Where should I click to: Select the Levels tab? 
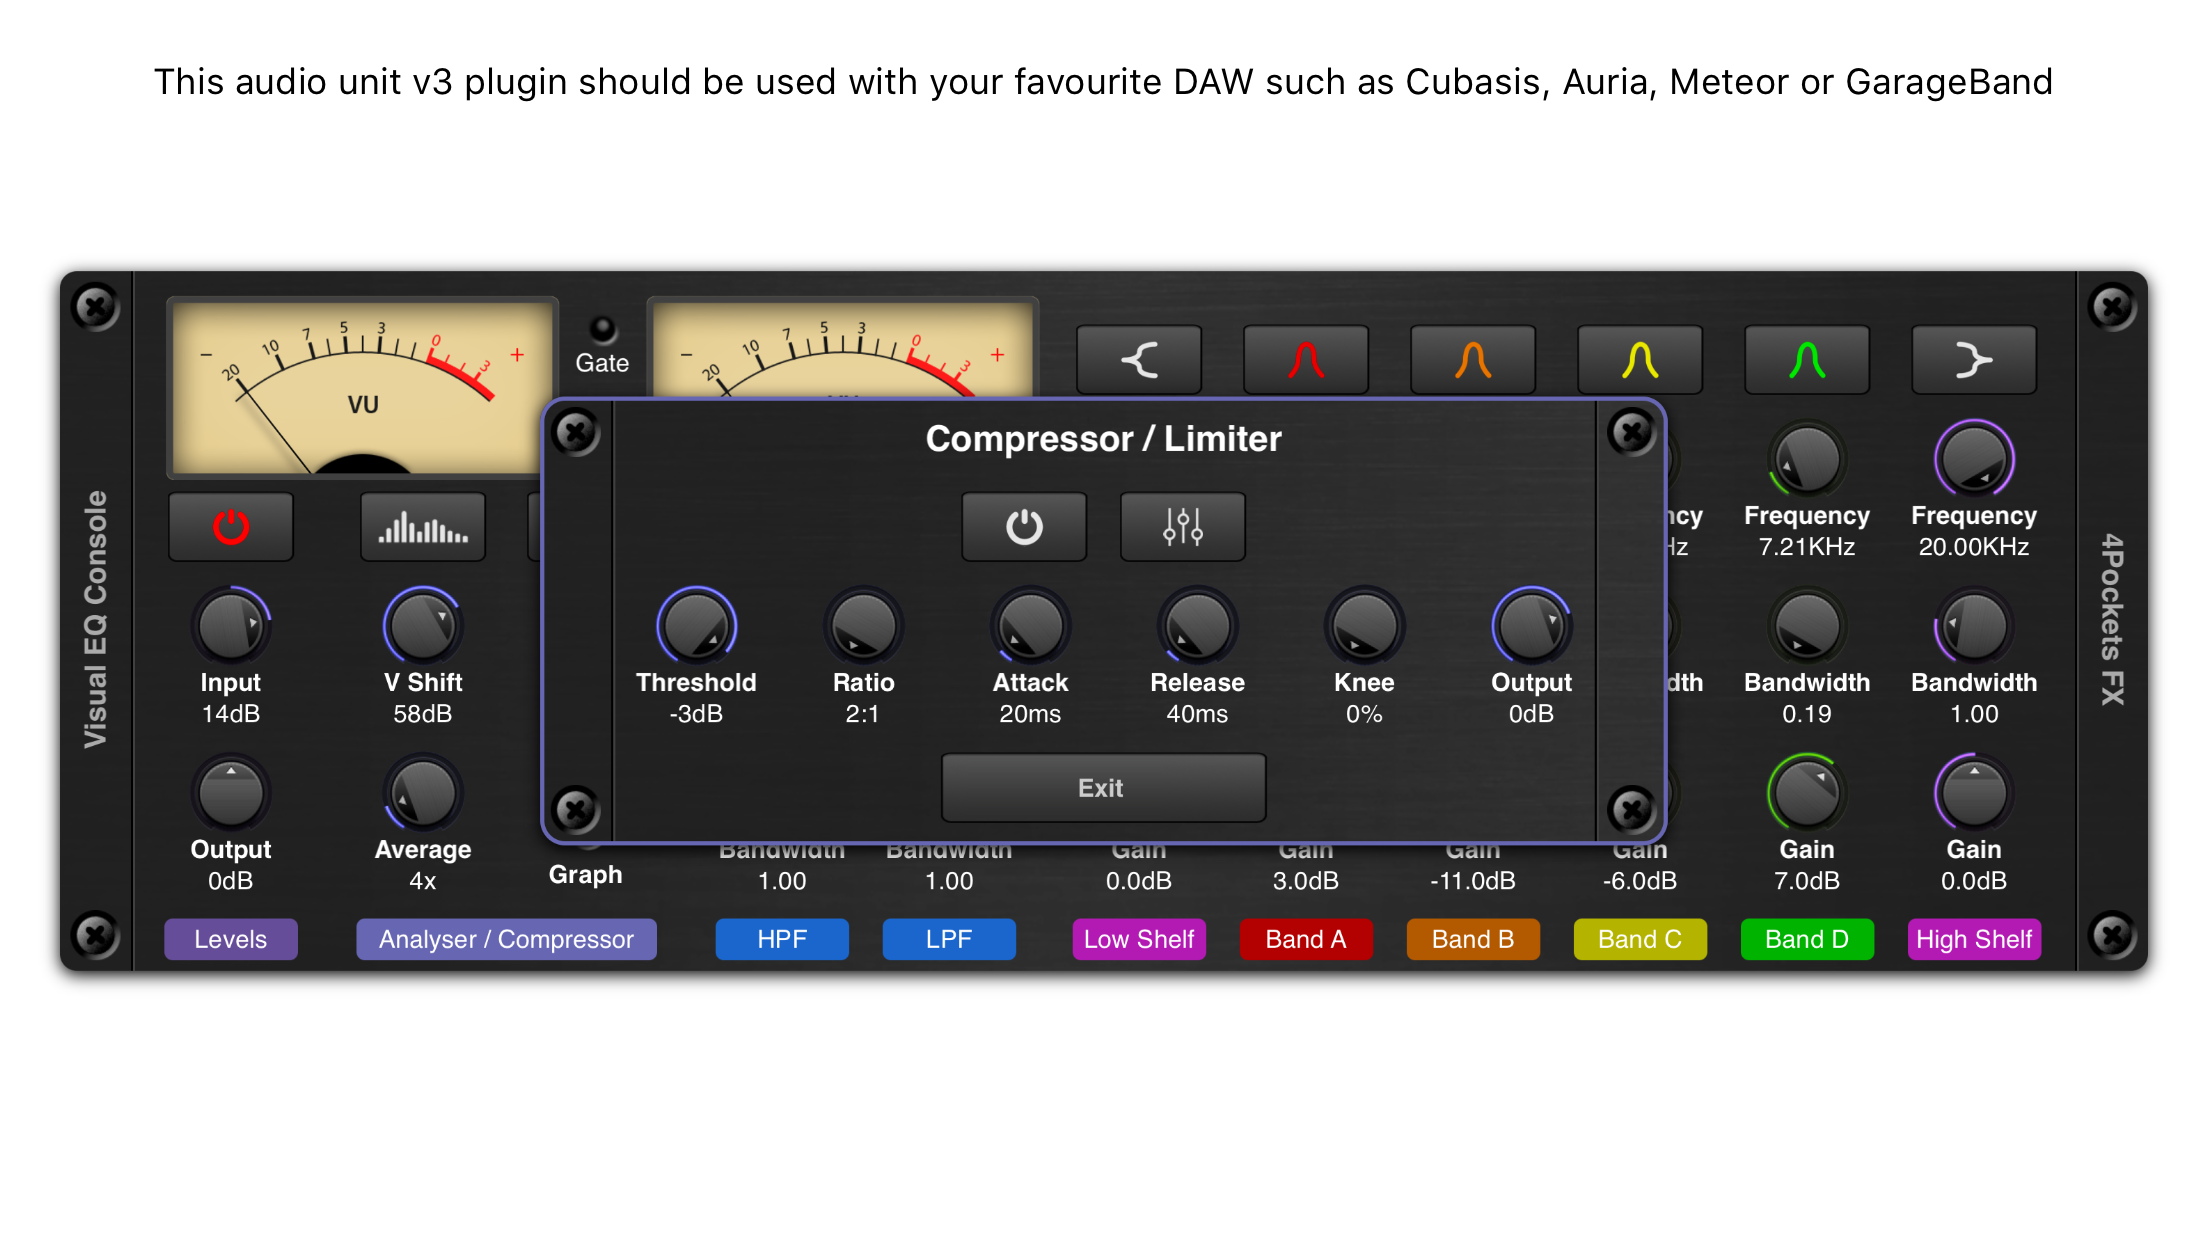pos(231,939)
